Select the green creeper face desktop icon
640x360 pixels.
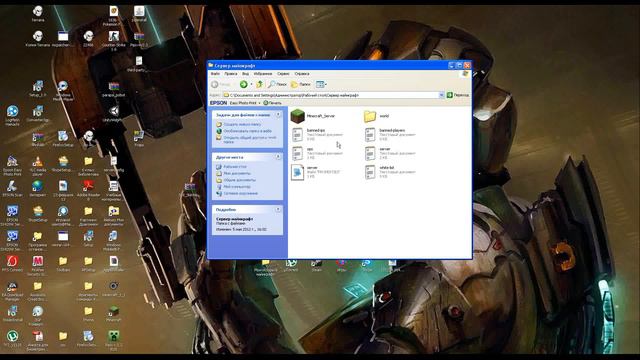(113, 341)
